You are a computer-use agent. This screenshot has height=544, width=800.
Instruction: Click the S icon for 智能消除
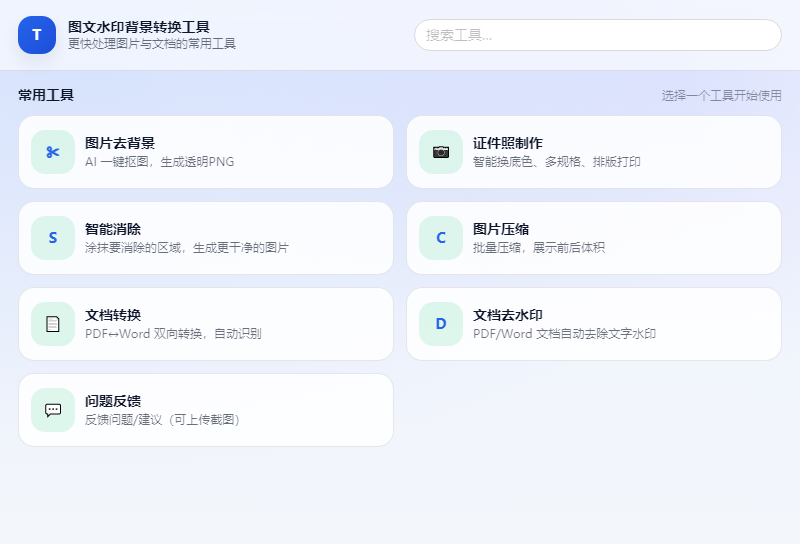(53, 238)
